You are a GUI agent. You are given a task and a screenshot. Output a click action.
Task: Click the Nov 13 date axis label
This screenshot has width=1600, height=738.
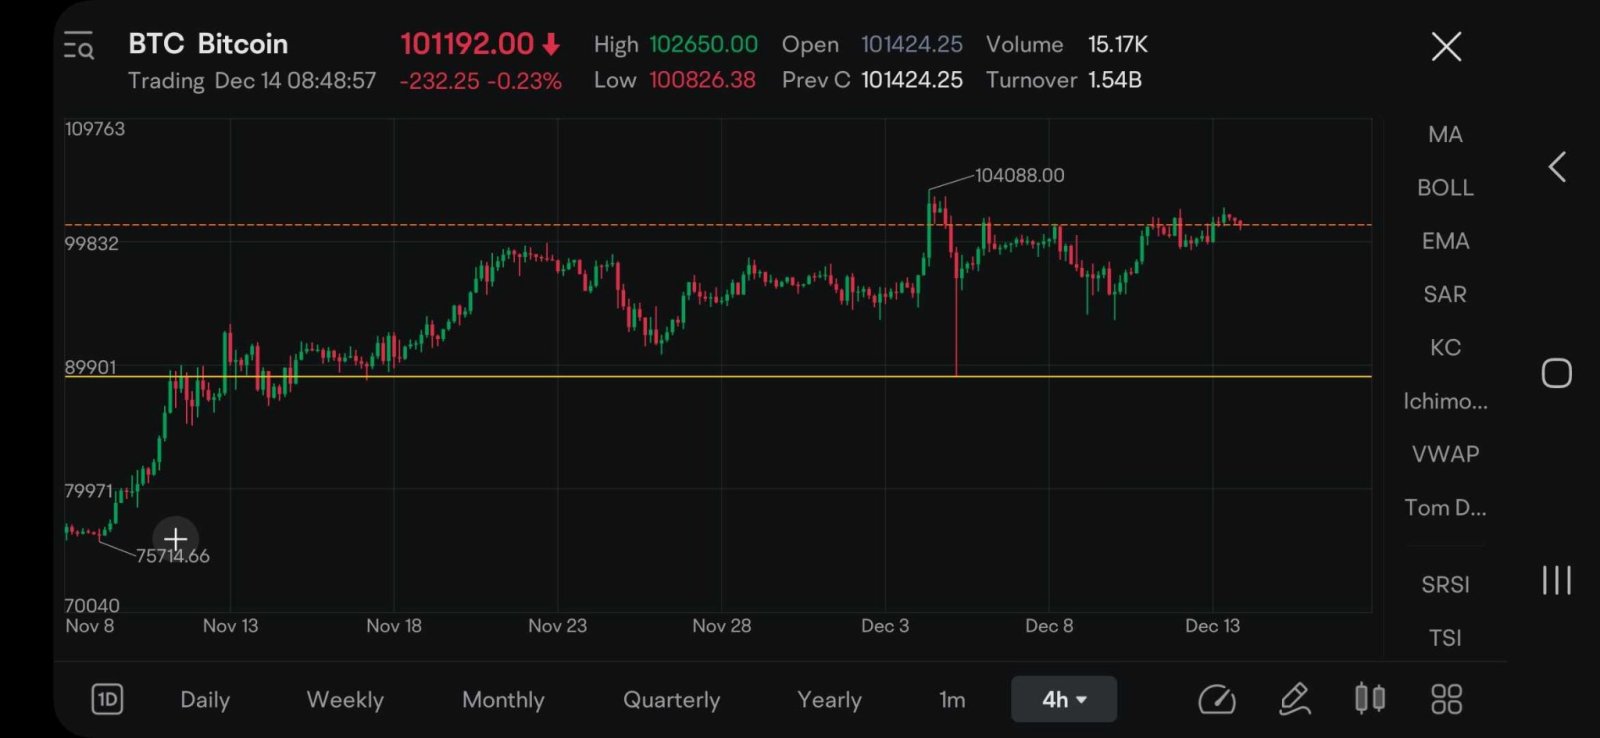pyautogui.click(x=231, y=626)
